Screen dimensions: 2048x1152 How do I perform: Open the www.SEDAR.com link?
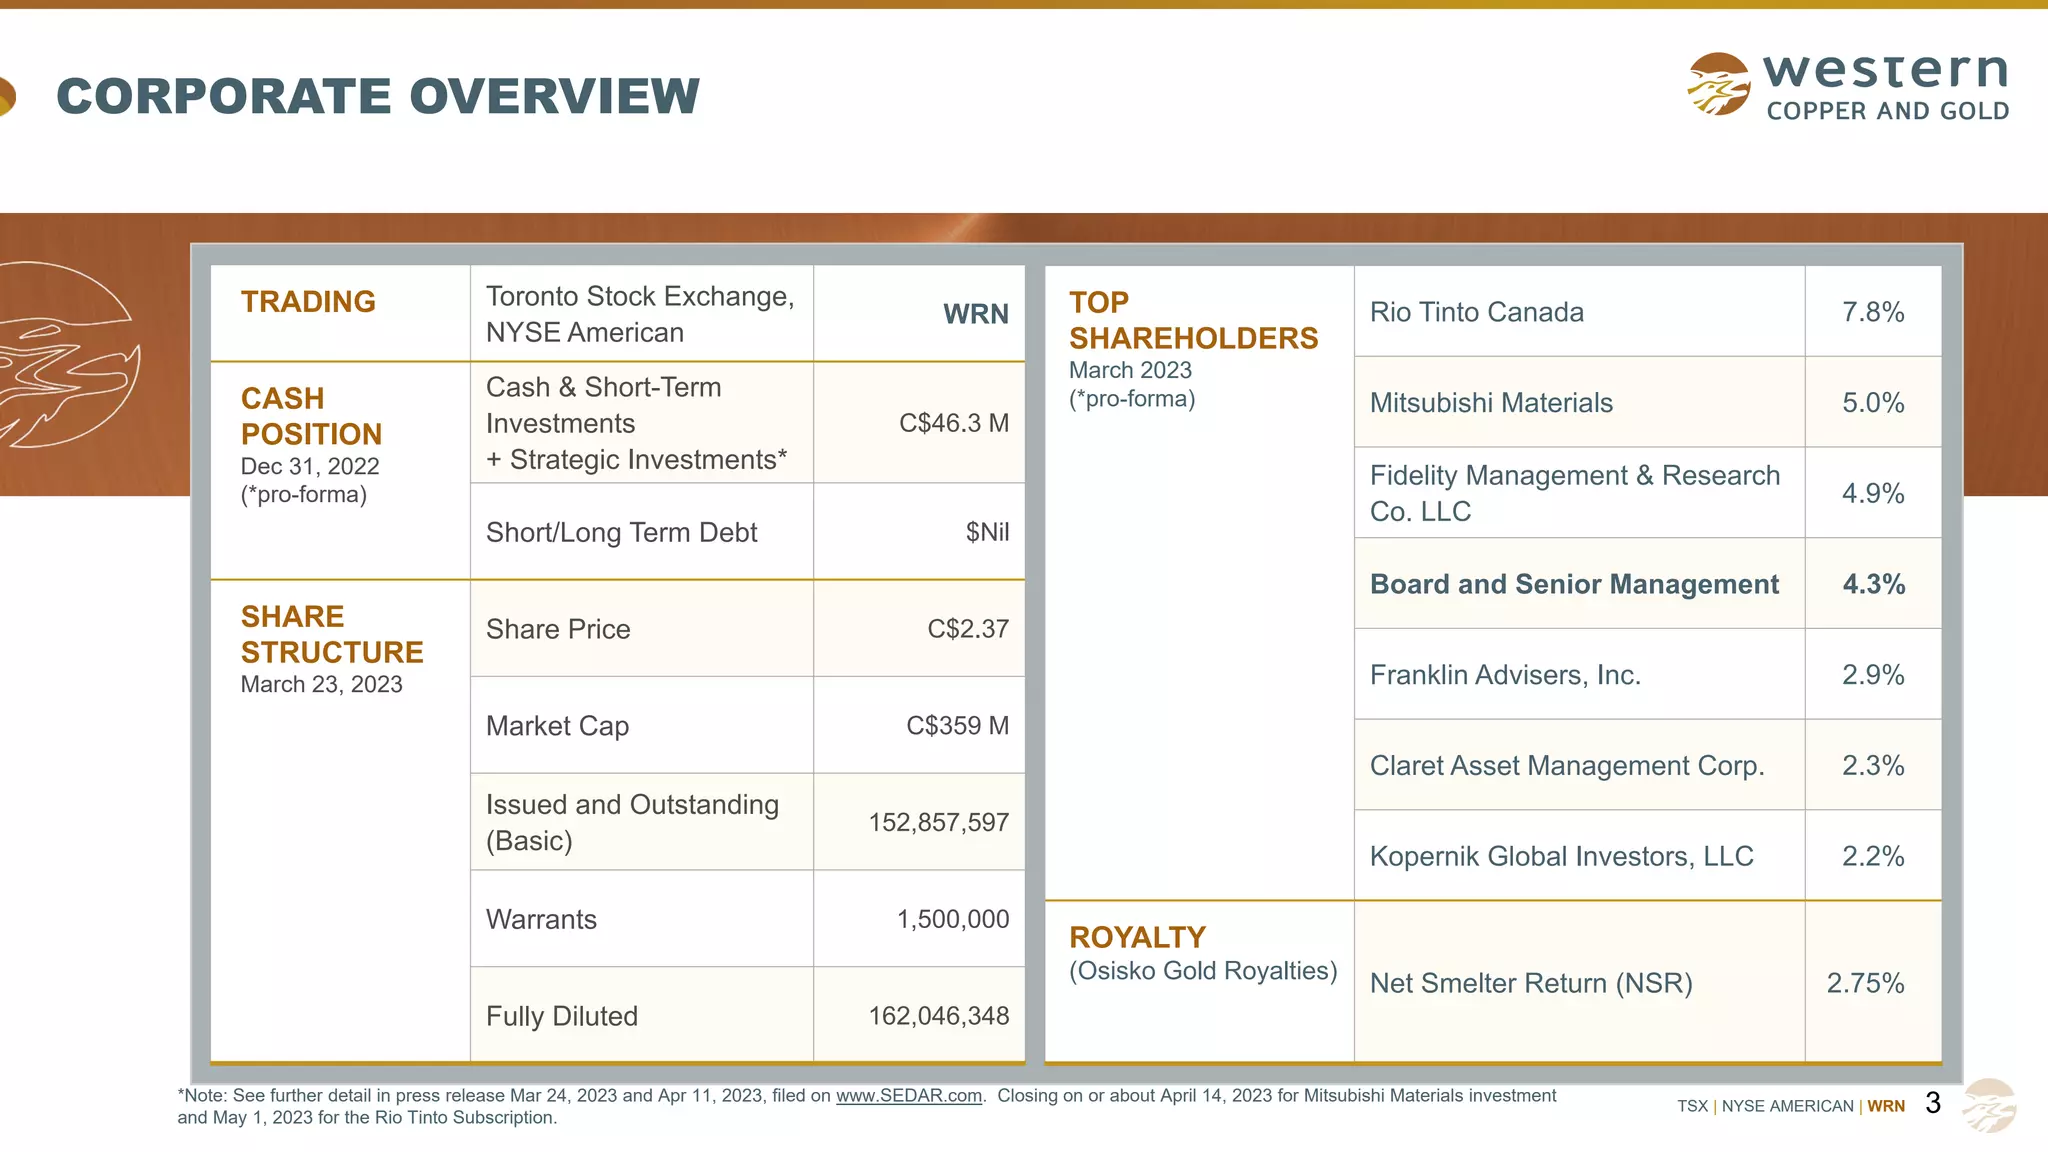pyautogui.click(x=908, y=1096)
